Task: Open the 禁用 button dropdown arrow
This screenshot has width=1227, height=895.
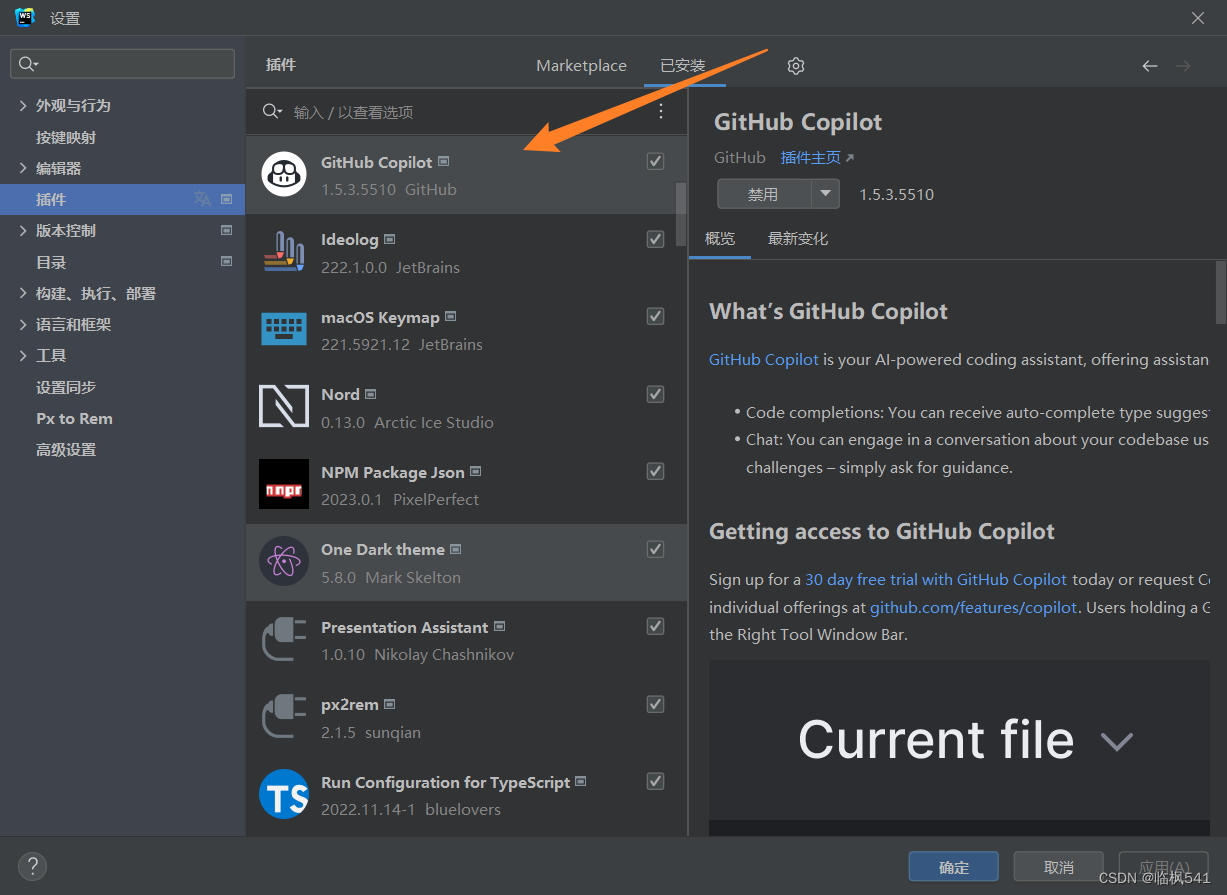Action: tap(825, 194)
